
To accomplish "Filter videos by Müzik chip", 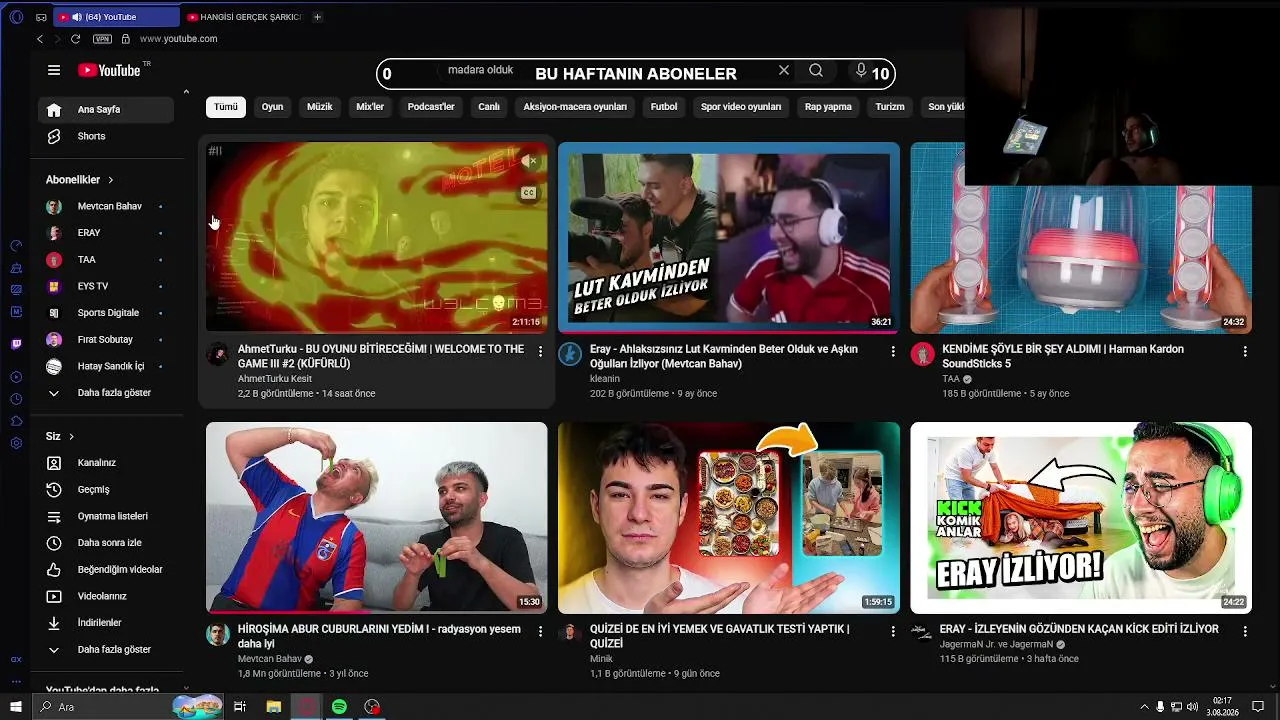I will 320,107.
